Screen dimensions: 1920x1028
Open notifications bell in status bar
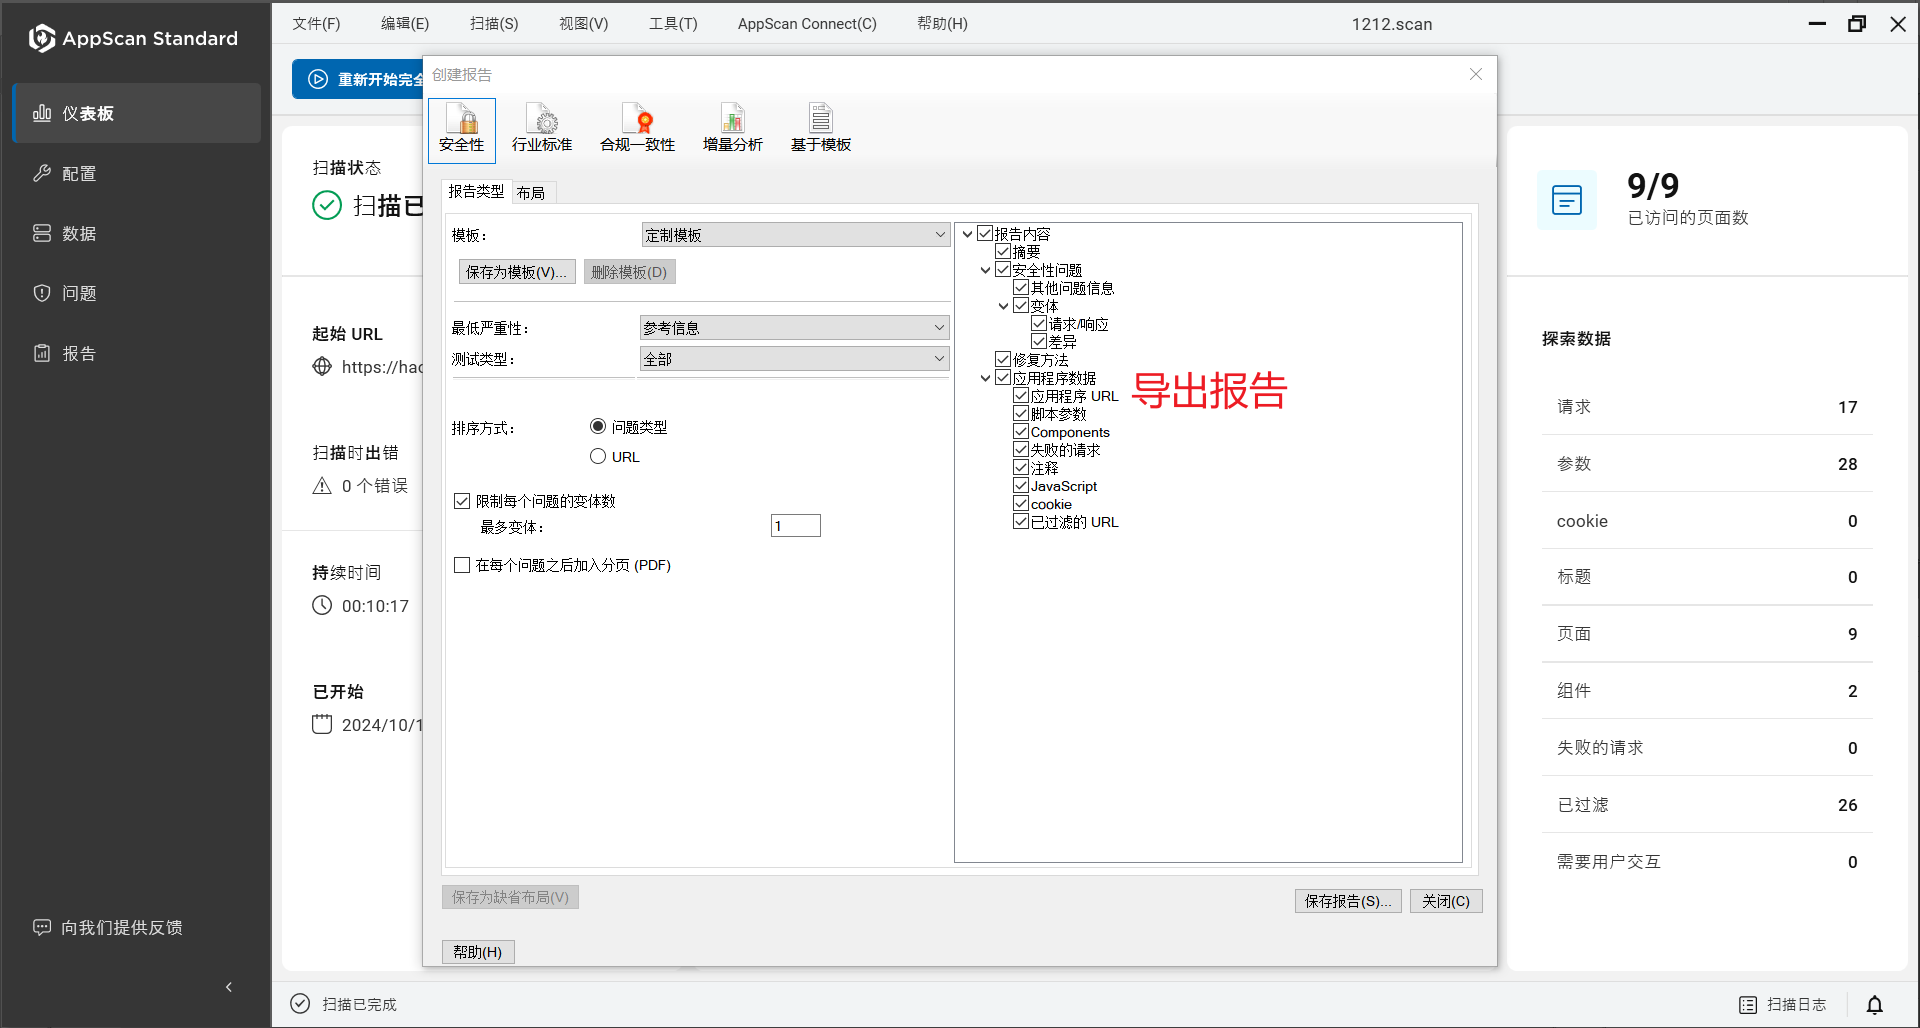1875,1004
